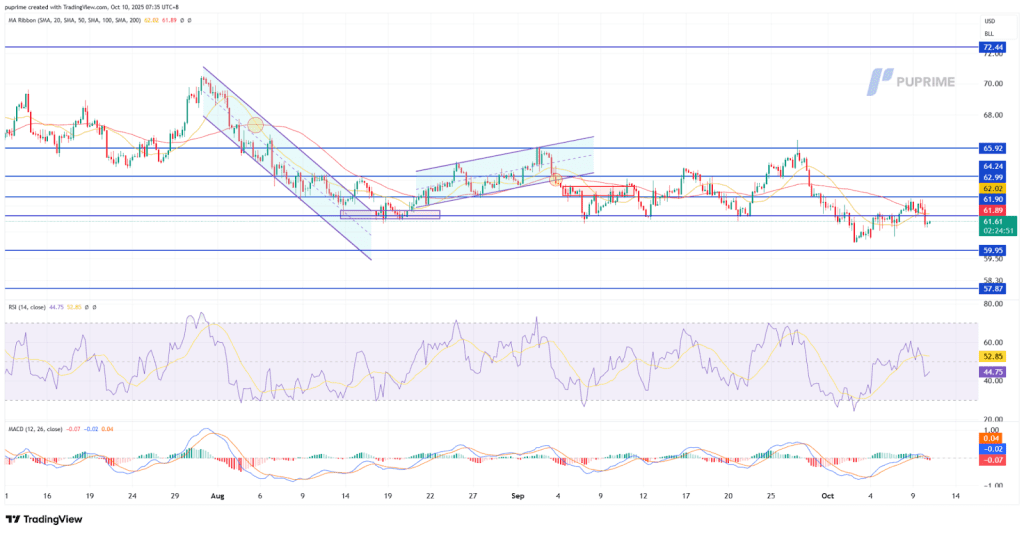This screenshot has width=1024, height=534.
Task: Click the 72.44 resistance price label
Action: (993, 47)
